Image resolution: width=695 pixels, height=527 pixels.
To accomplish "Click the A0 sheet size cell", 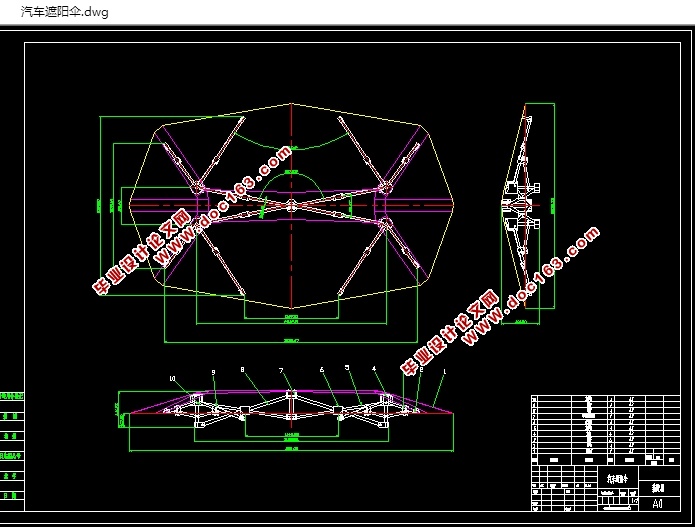I will pos(658,503).
